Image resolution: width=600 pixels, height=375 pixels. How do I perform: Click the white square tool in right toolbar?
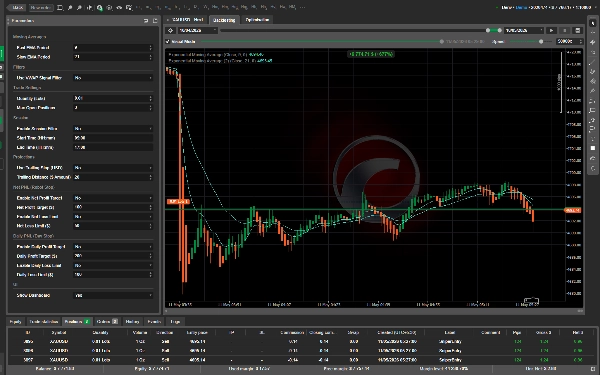[592, 148]
